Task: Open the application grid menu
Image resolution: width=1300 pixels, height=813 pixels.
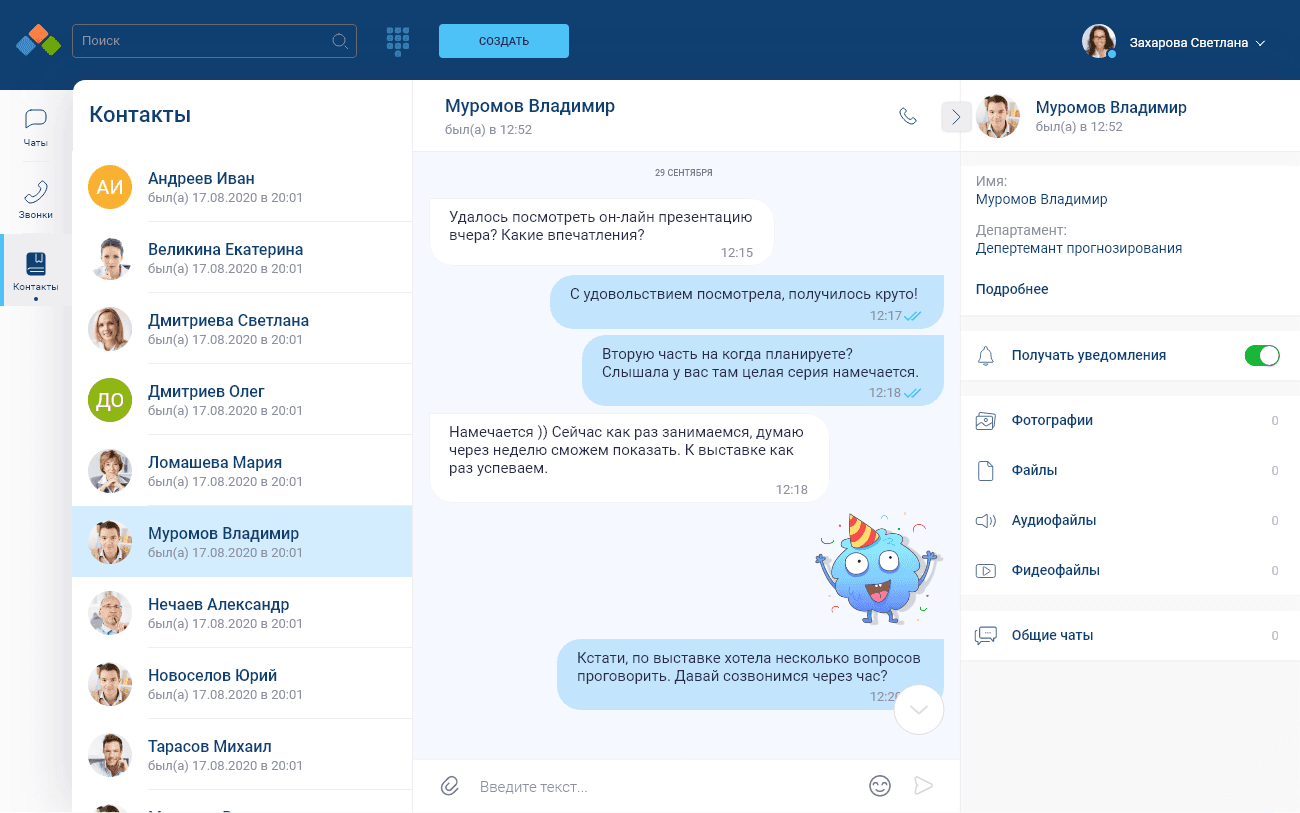Action: click(x=398, y=41)
